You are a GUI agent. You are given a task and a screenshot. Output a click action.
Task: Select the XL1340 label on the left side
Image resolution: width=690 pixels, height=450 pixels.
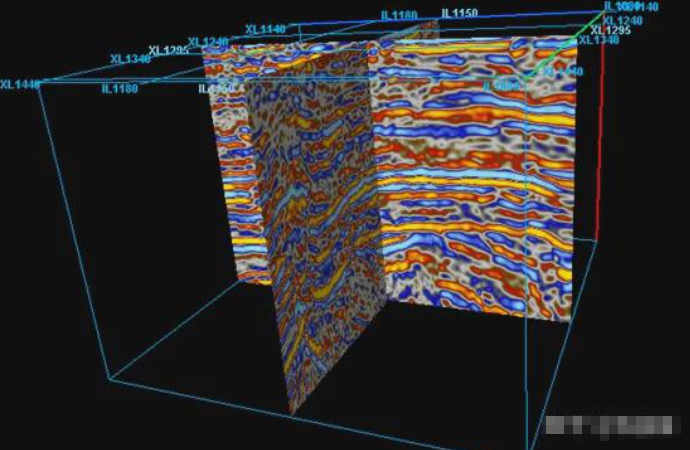click(x=130, y=59)
